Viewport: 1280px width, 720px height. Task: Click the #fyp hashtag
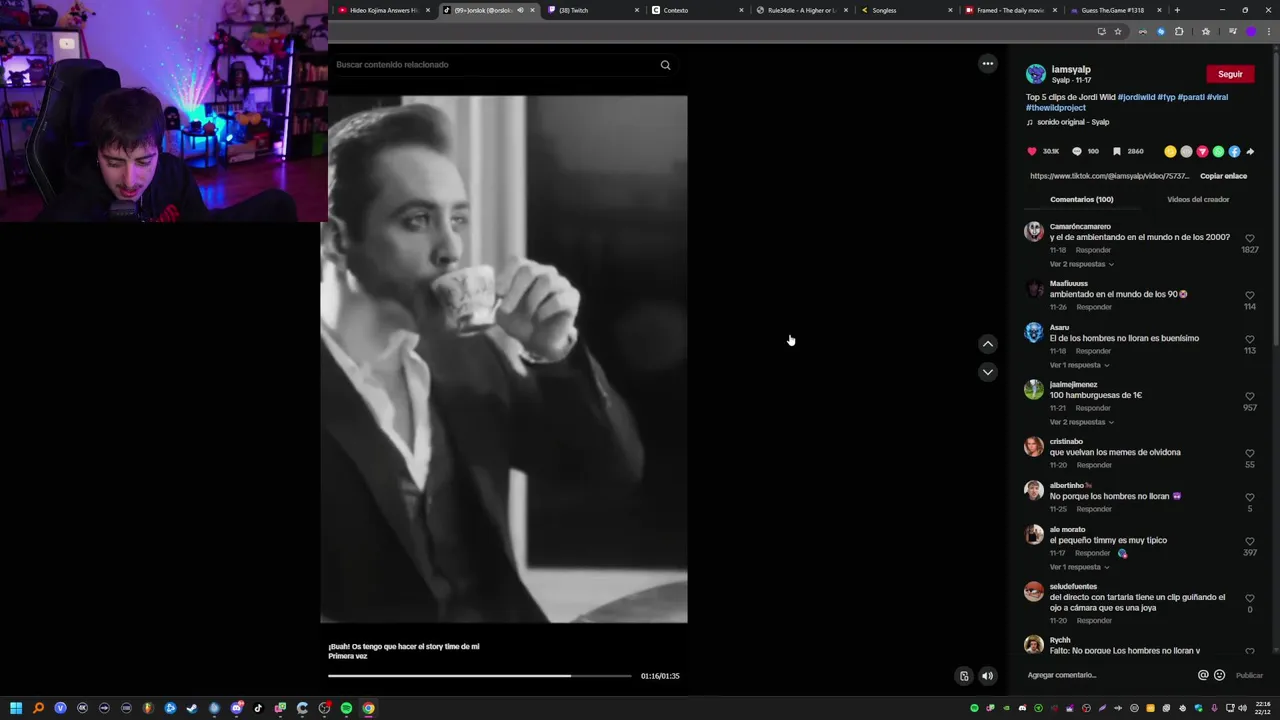(1166, 97)
